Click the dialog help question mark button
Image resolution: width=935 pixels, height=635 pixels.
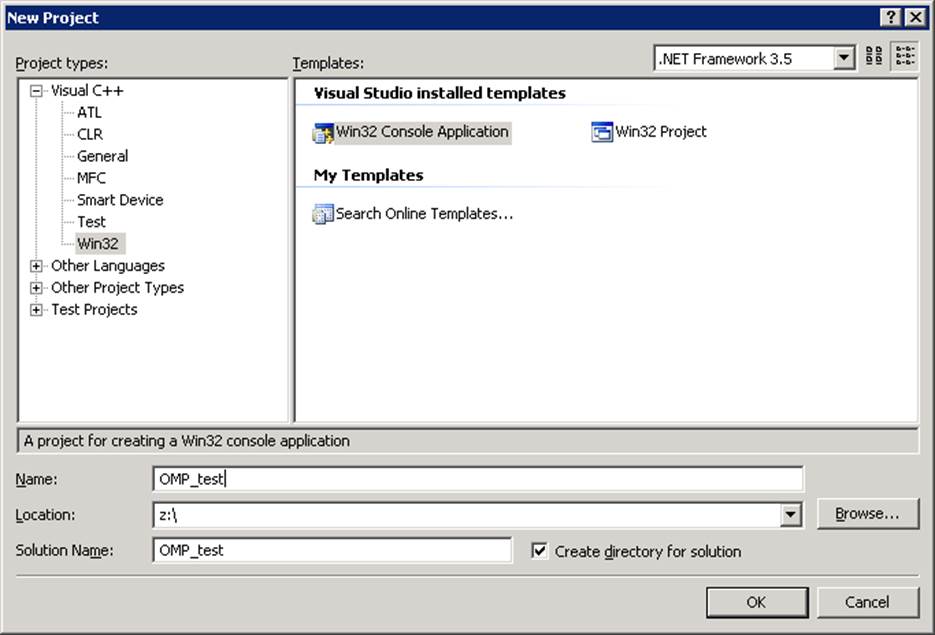[890, 17]
